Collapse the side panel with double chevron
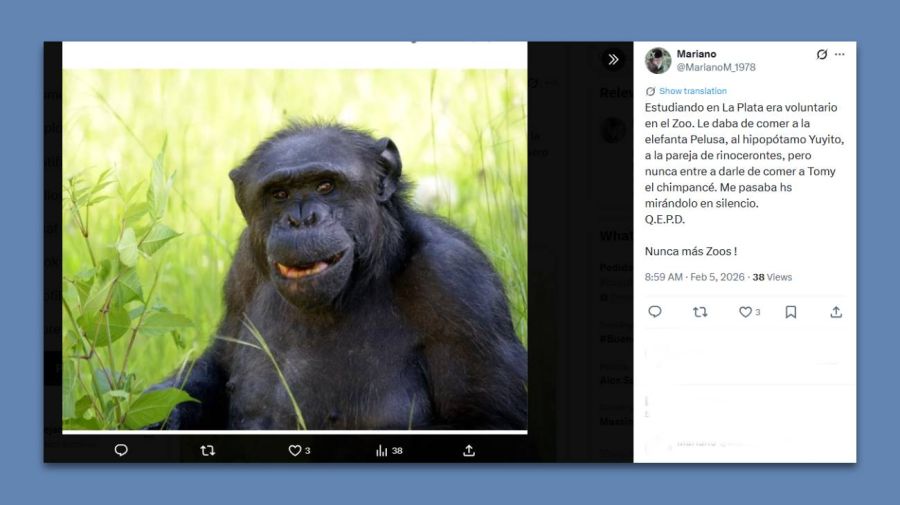This screenshot has width=900, height=505. point(613,59)
